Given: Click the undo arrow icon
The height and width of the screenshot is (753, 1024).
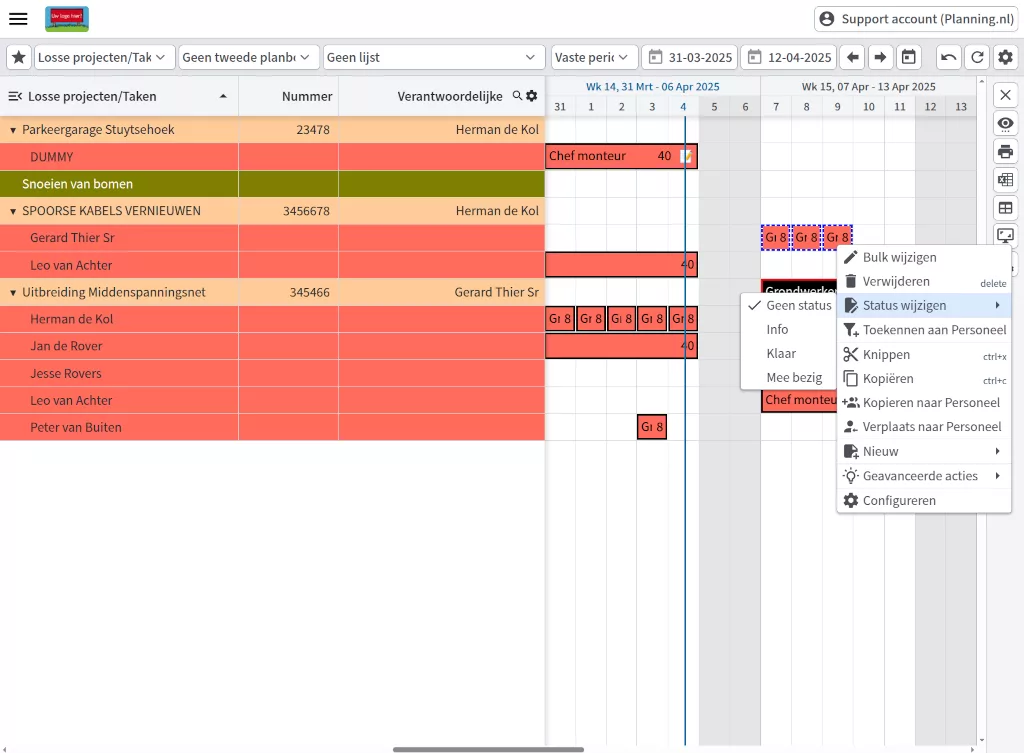Looking at the screenshot, I should (949, 57).
